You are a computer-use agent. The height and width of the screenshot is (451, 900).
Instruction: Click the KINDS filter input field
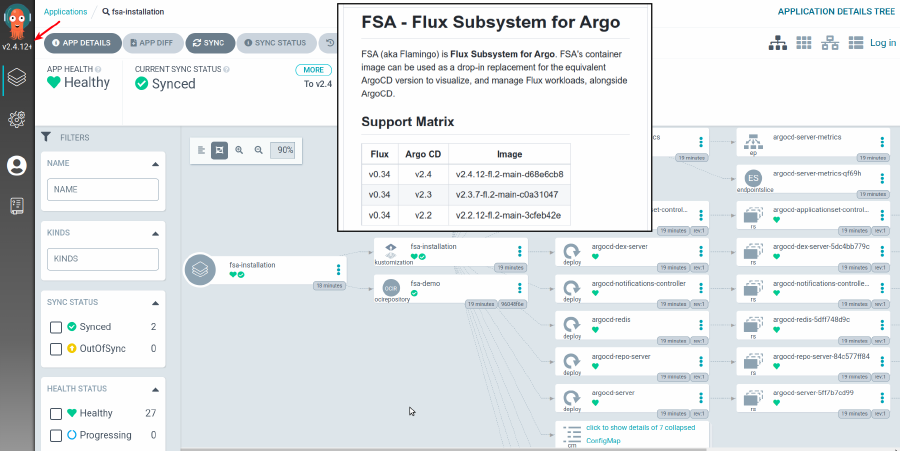103,259
